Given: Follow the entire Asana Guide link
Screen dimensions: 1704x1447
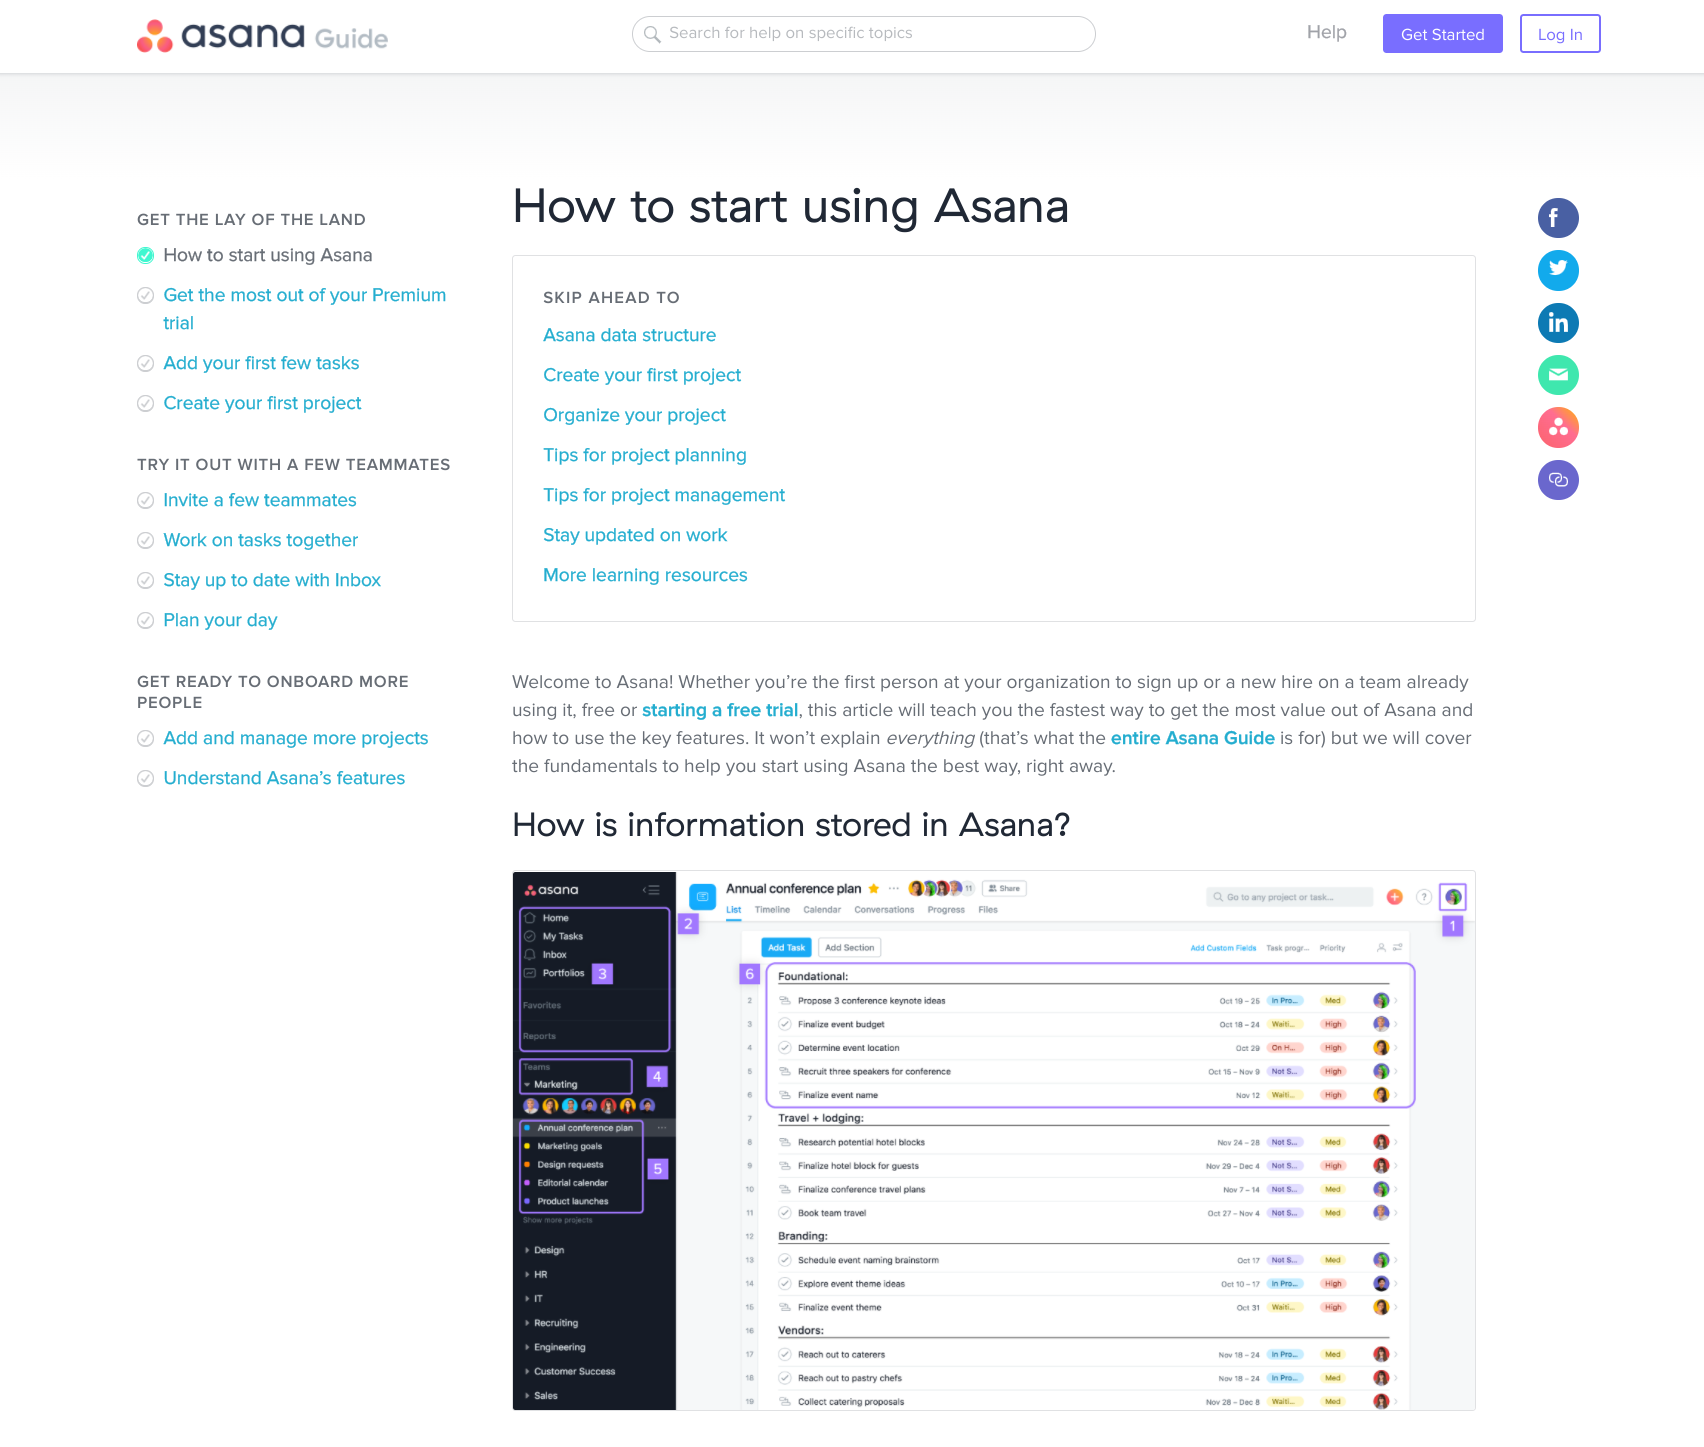Looking at the screenshot, I should (x=1192, y=738).
